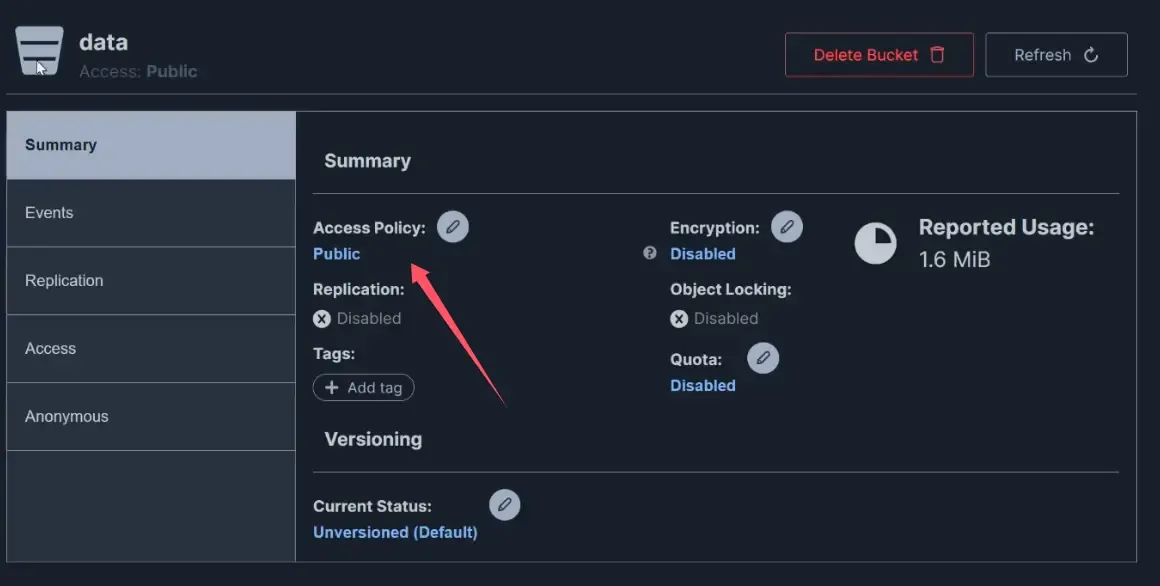Select the Access tab
The image size is (1160, 586).
pyautogui.click(x=151, y=349)
